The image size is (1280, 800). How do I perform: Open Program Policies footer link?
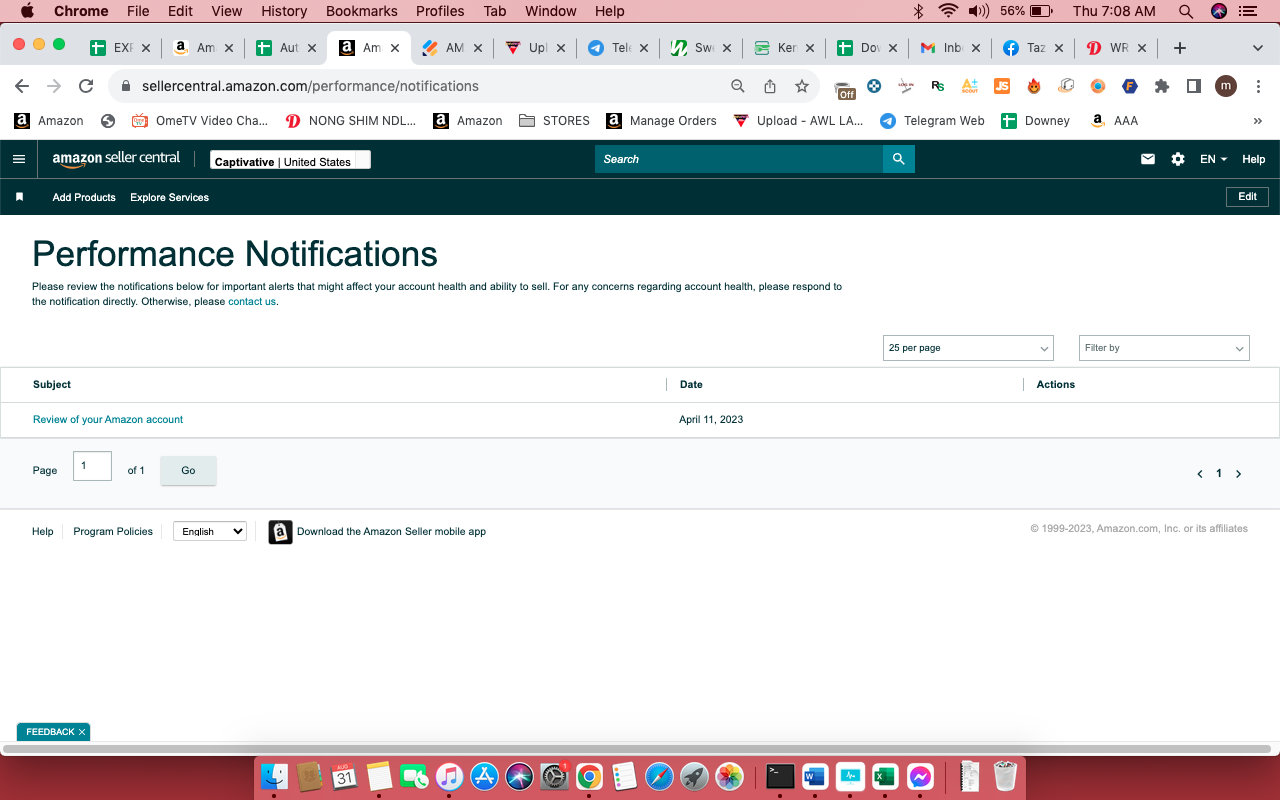(x=113, y=532)
